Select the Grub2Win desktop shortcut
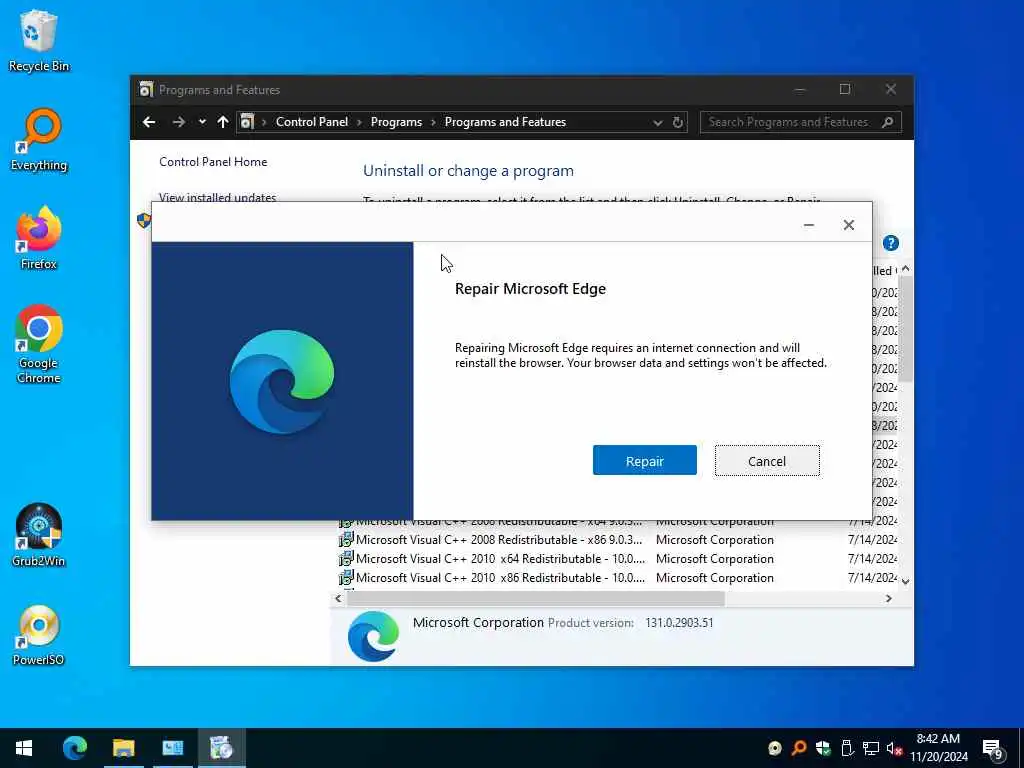Screen dimensions: 1024x768 (x=39, y=536)
